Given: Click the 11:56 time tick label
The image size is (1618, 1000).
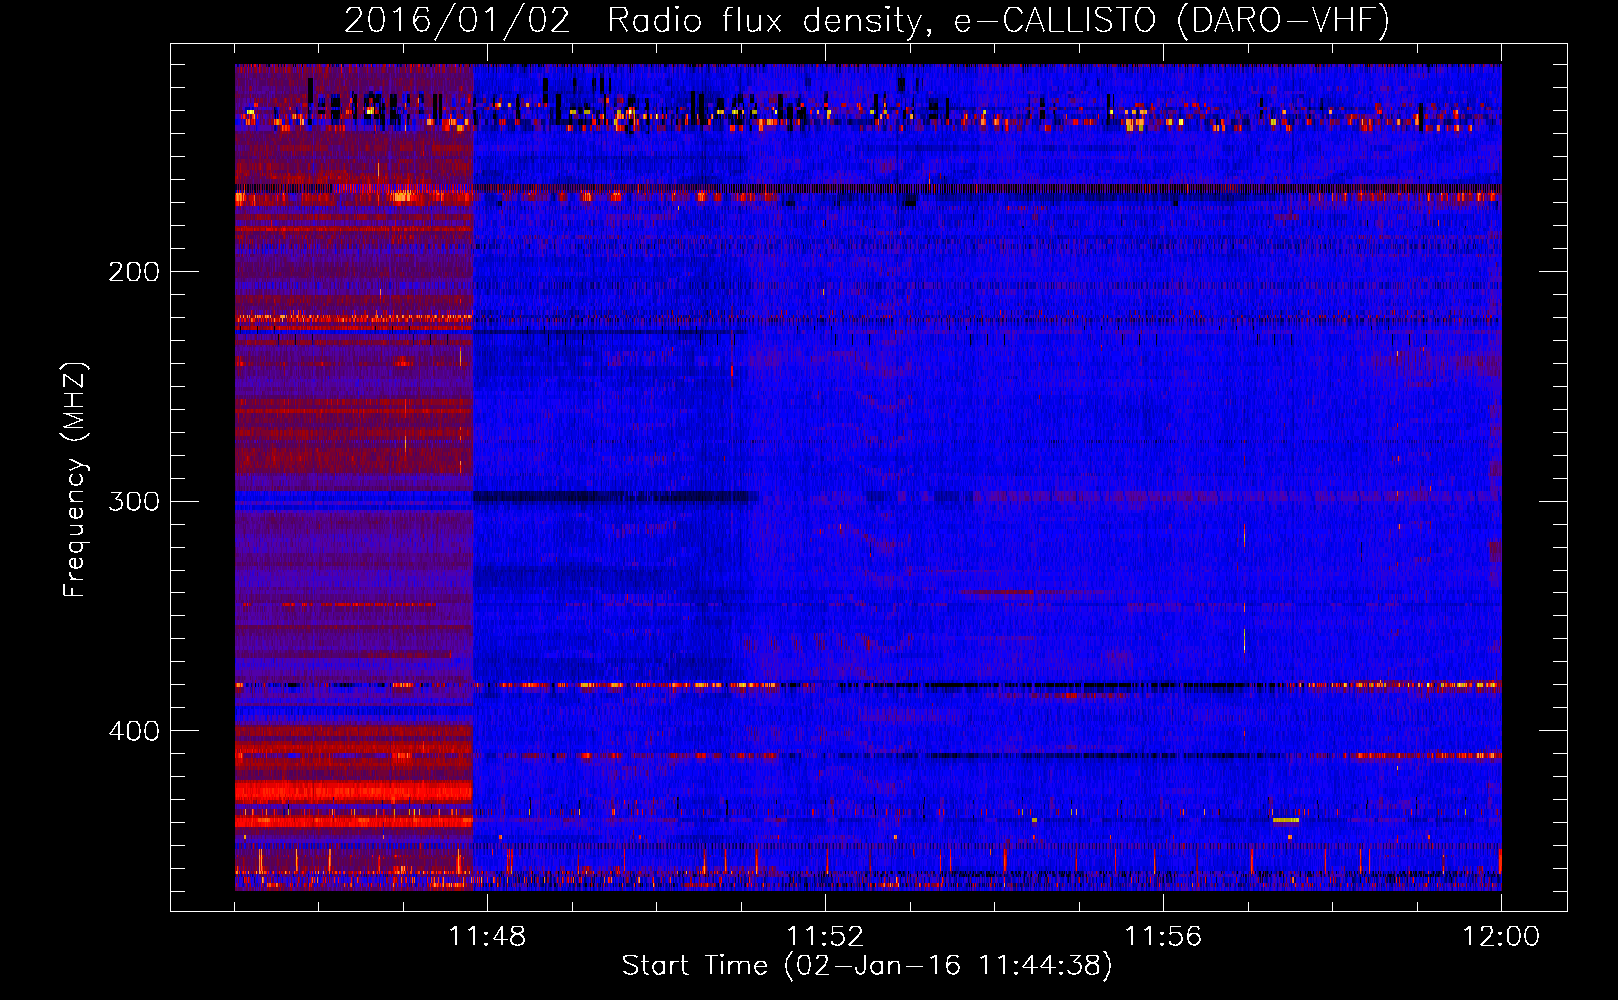Looking at the screenshot, I should tap(1163, 937).
